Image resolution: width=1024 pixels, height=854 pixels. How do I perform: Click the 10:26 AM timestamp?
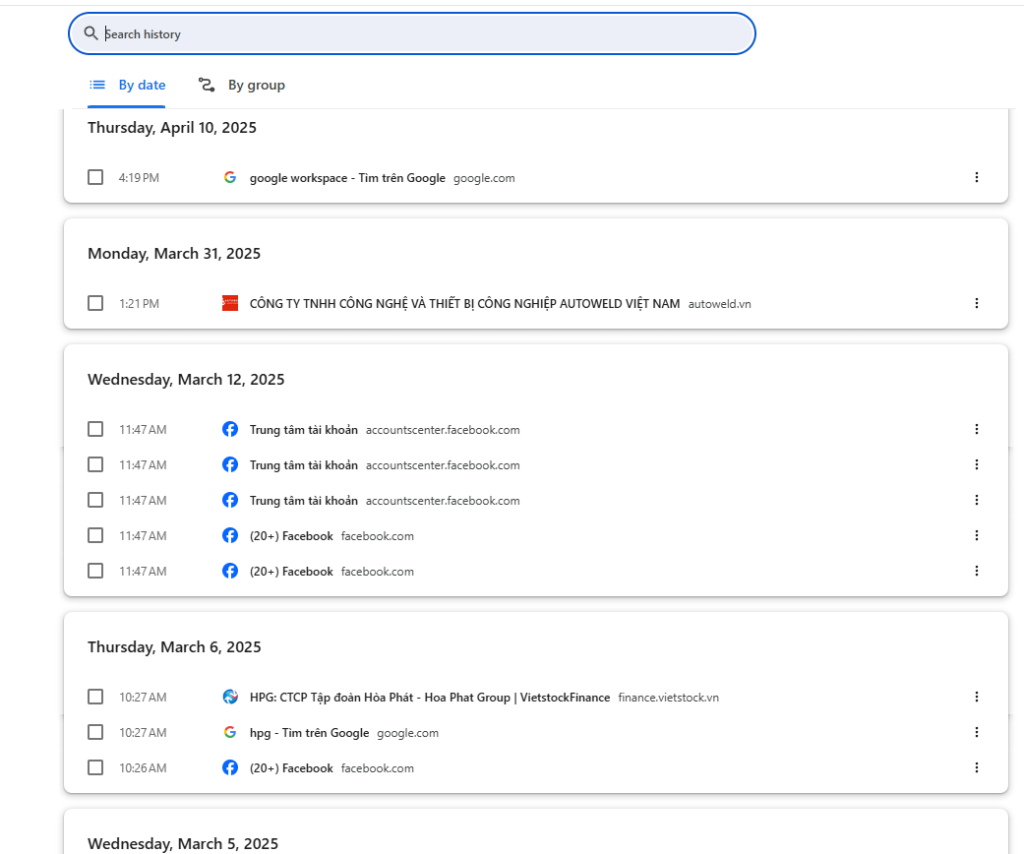(142, 768)
